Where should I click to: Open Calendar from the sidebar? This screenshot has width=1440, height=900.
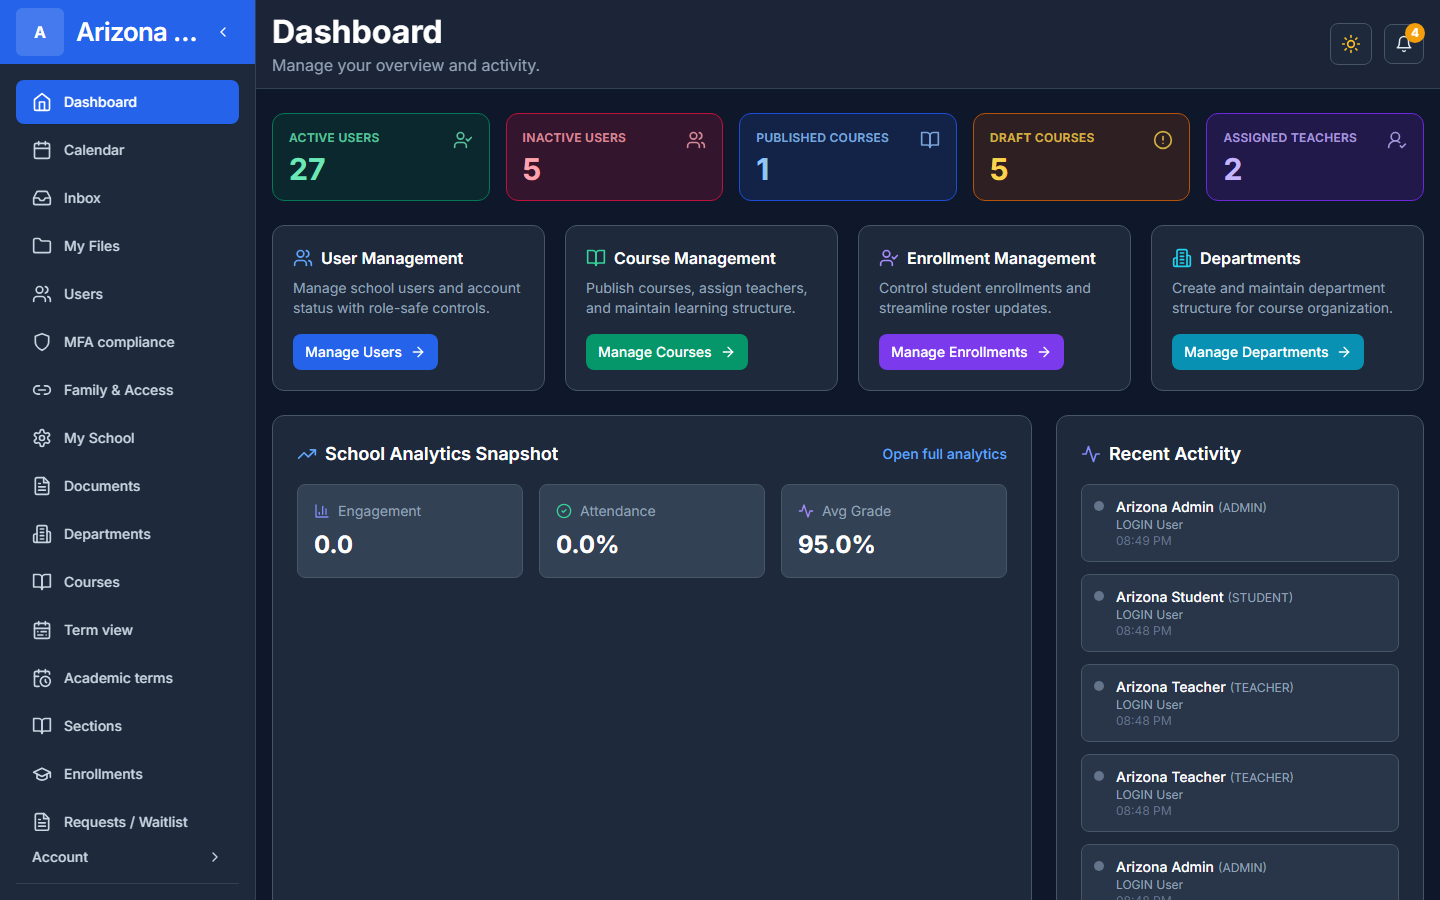(x=127, y=150)
